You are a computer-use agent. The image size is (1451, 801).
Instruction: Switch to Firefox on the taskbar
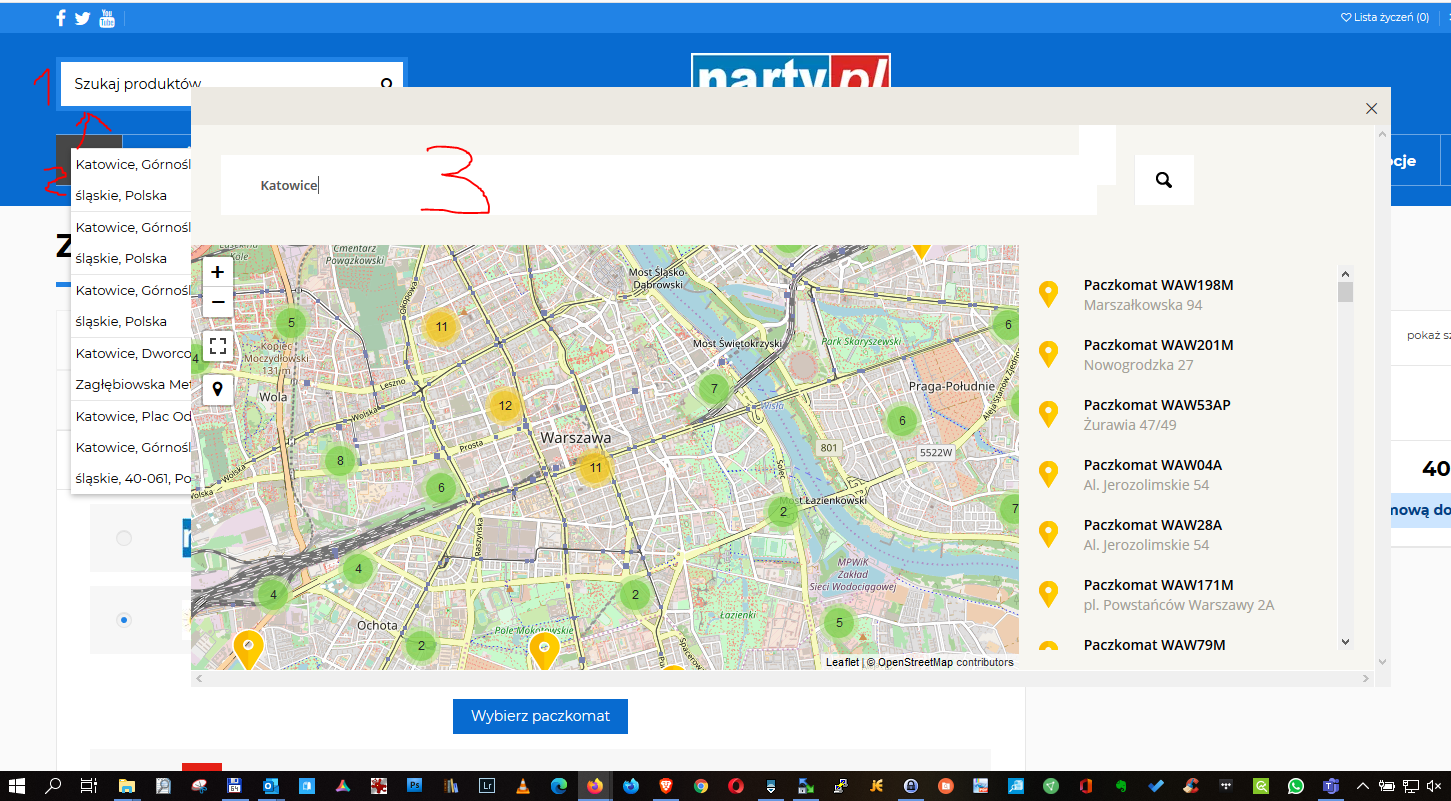pos(595,786)
